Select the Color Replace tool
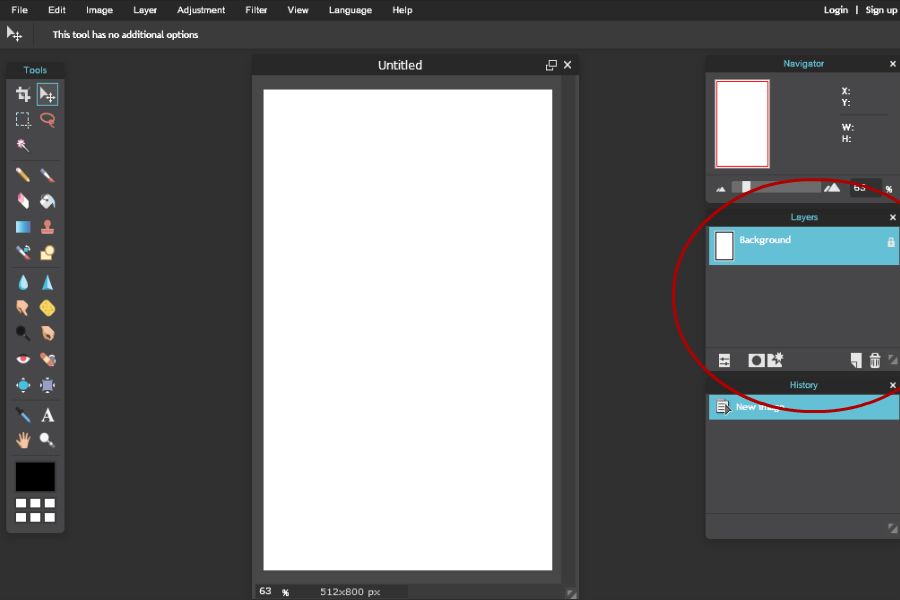This screenshot has height=600, width=900. [23, 252]
